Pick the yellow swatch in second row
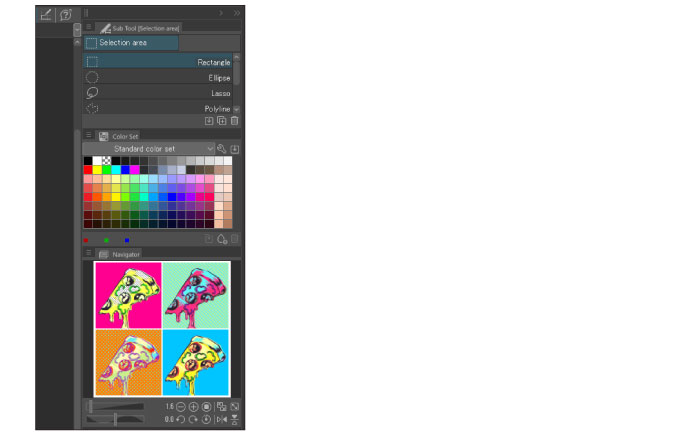This screenshot has height=444, width=693. point(97,170)
